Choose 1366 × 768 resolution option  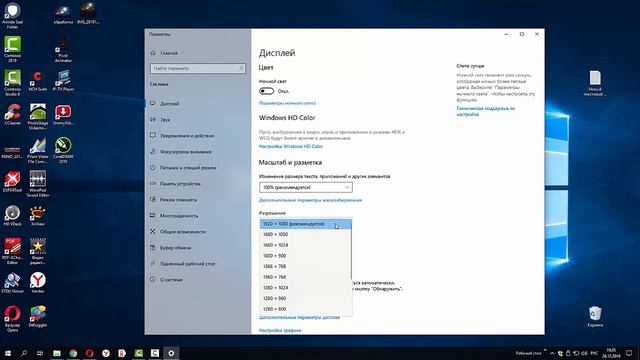(x=306, y=266)
